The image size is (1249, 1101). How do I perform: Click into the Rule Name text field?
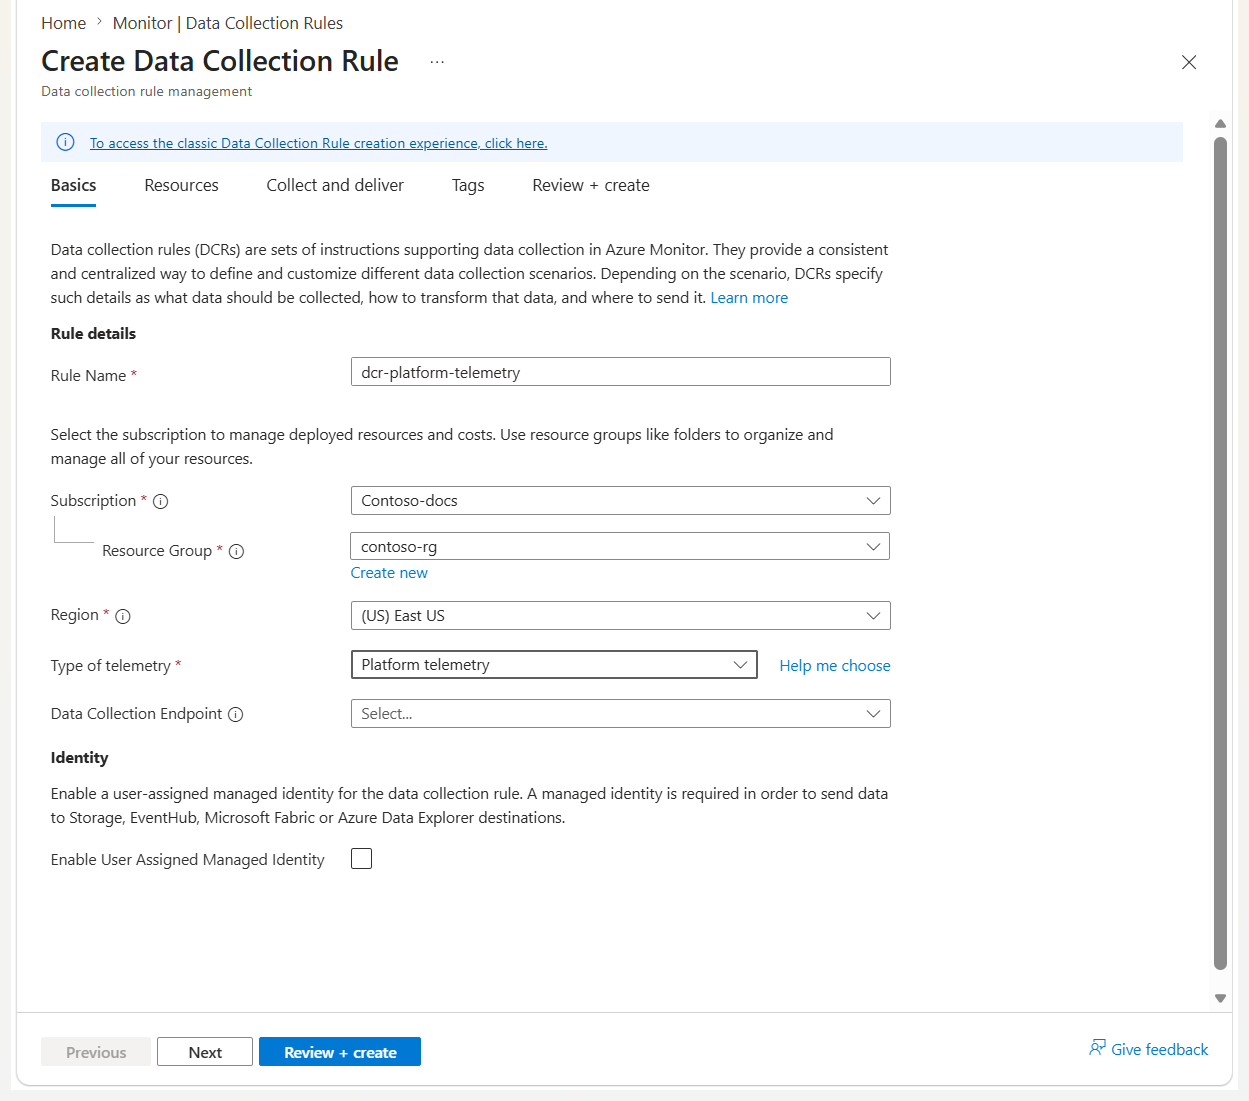[x=621, y=372]
